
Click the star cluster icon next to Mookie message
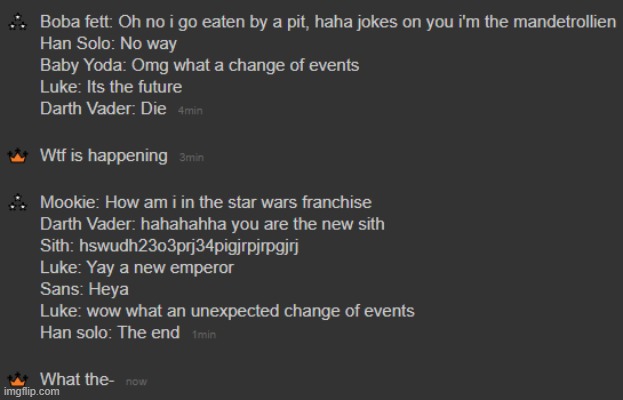point(18,202)
